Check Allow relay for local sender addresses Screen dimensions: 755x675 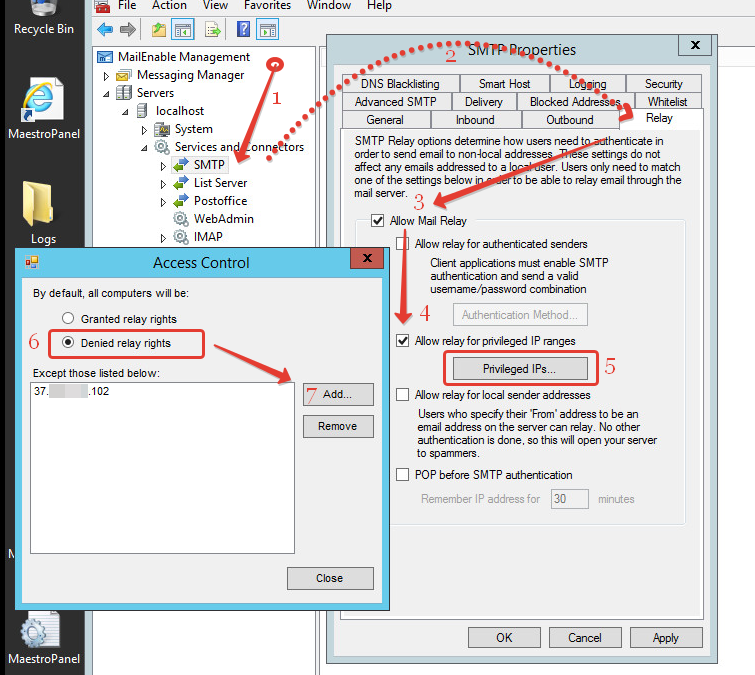[x=403, y=395]
